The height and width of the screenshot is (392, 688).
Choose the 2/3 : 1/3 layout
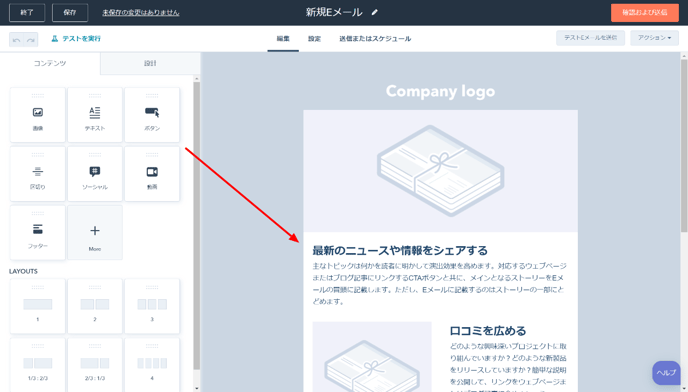[95, 365]
